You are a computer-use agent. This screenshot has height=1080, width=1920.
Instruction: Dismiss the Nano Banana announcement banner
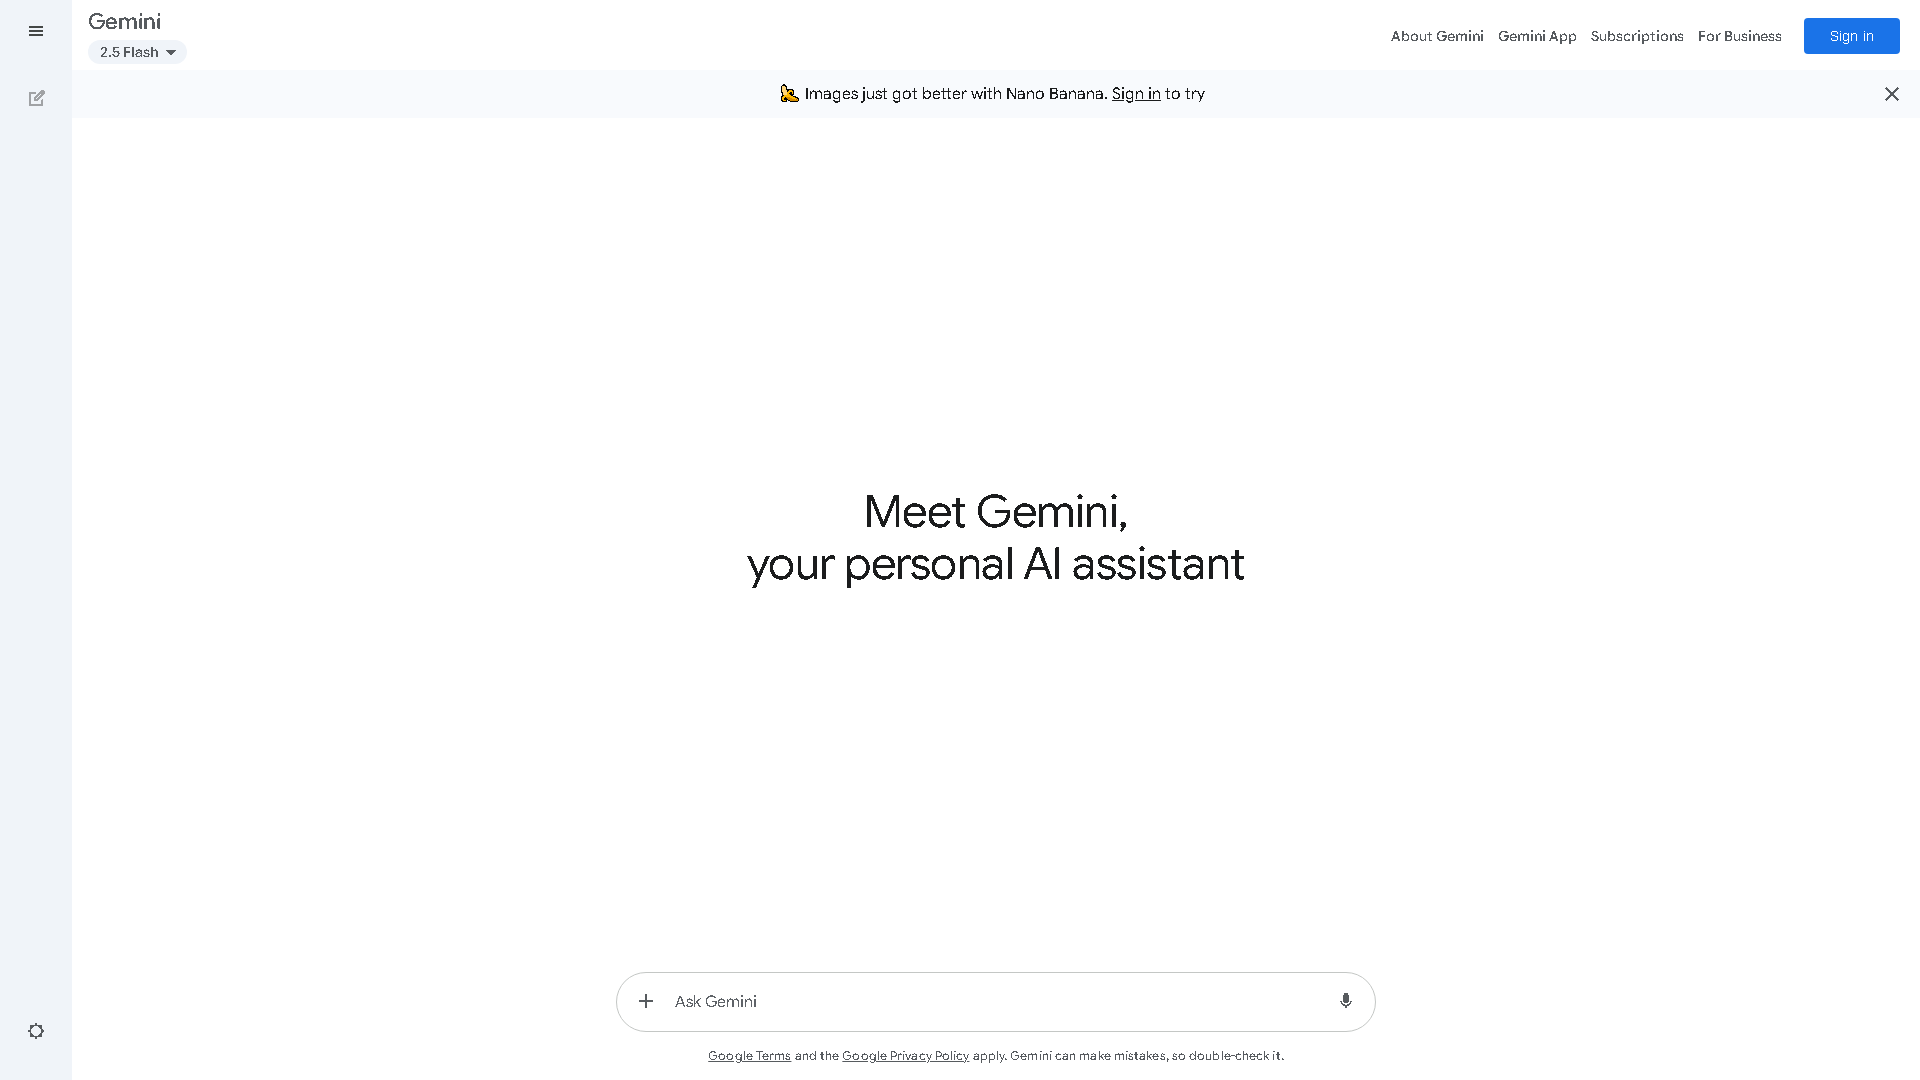(x=1891, y=93)
